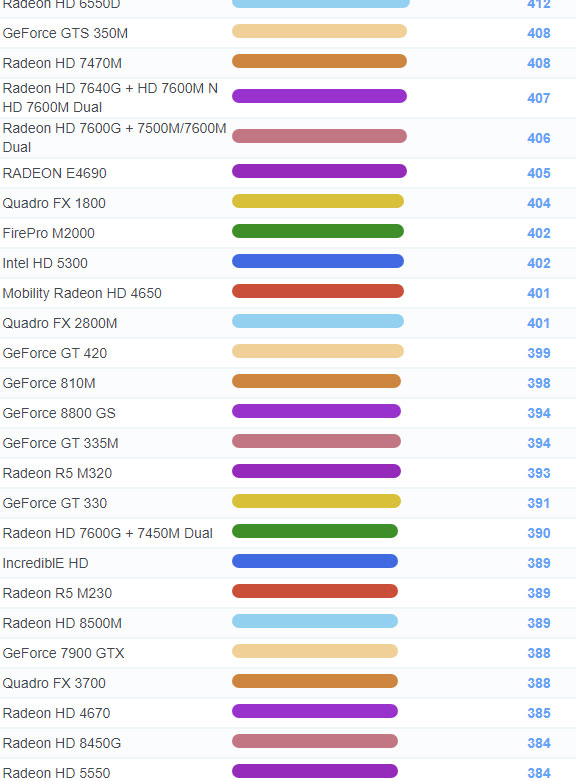Open Radeon R5 M320 entry
Screen dimensions: 576x781
[x=57, y=473]
